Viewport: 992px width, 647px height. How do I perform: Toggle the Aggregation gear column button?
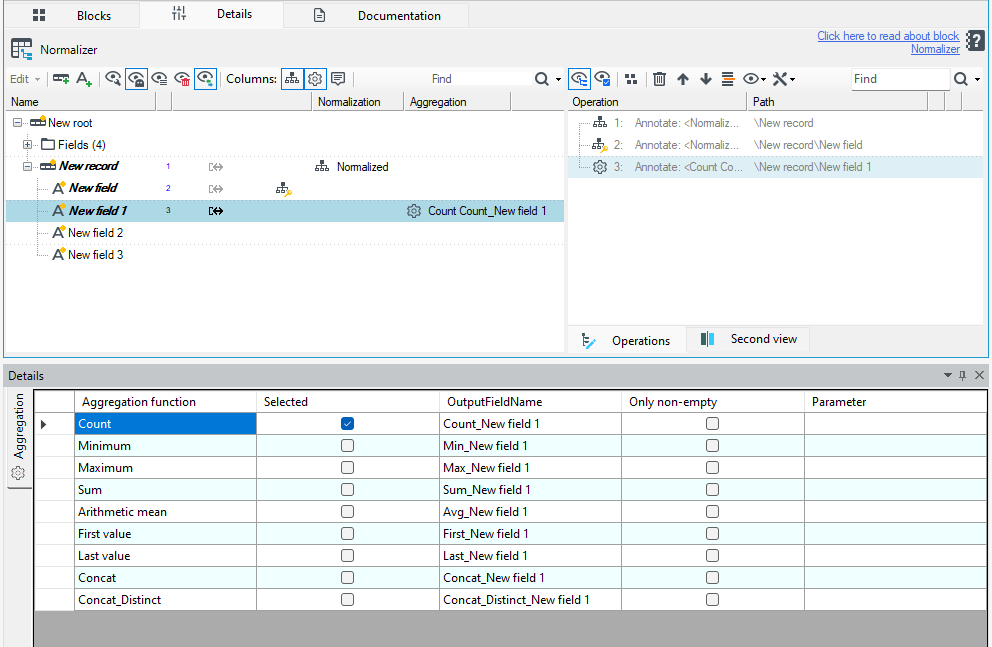click(314, 78)
